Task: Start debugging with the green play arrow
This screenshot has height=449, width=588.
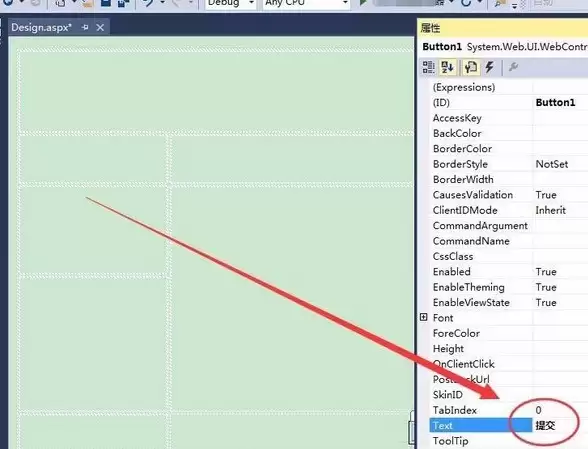Action: [363, 3]
